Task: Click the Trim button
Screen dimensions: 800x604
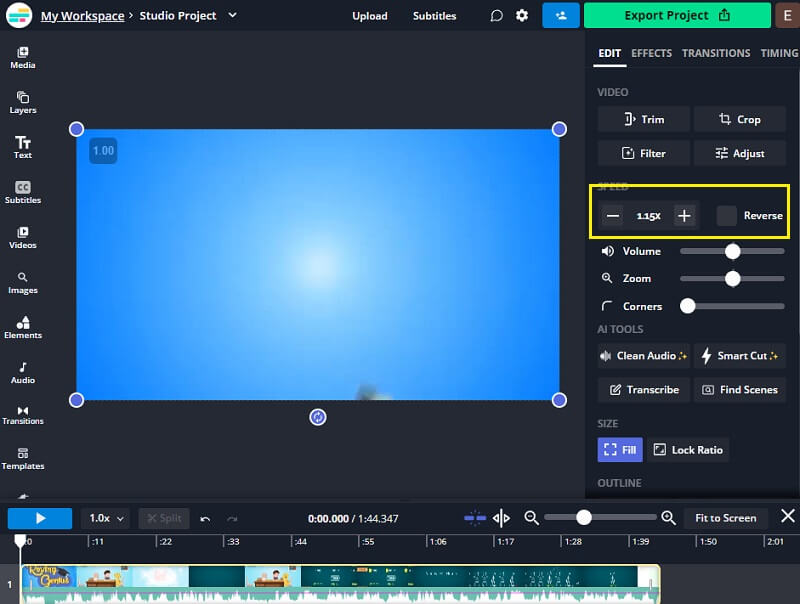Action: pyautogui.click(x=643, y=119)
